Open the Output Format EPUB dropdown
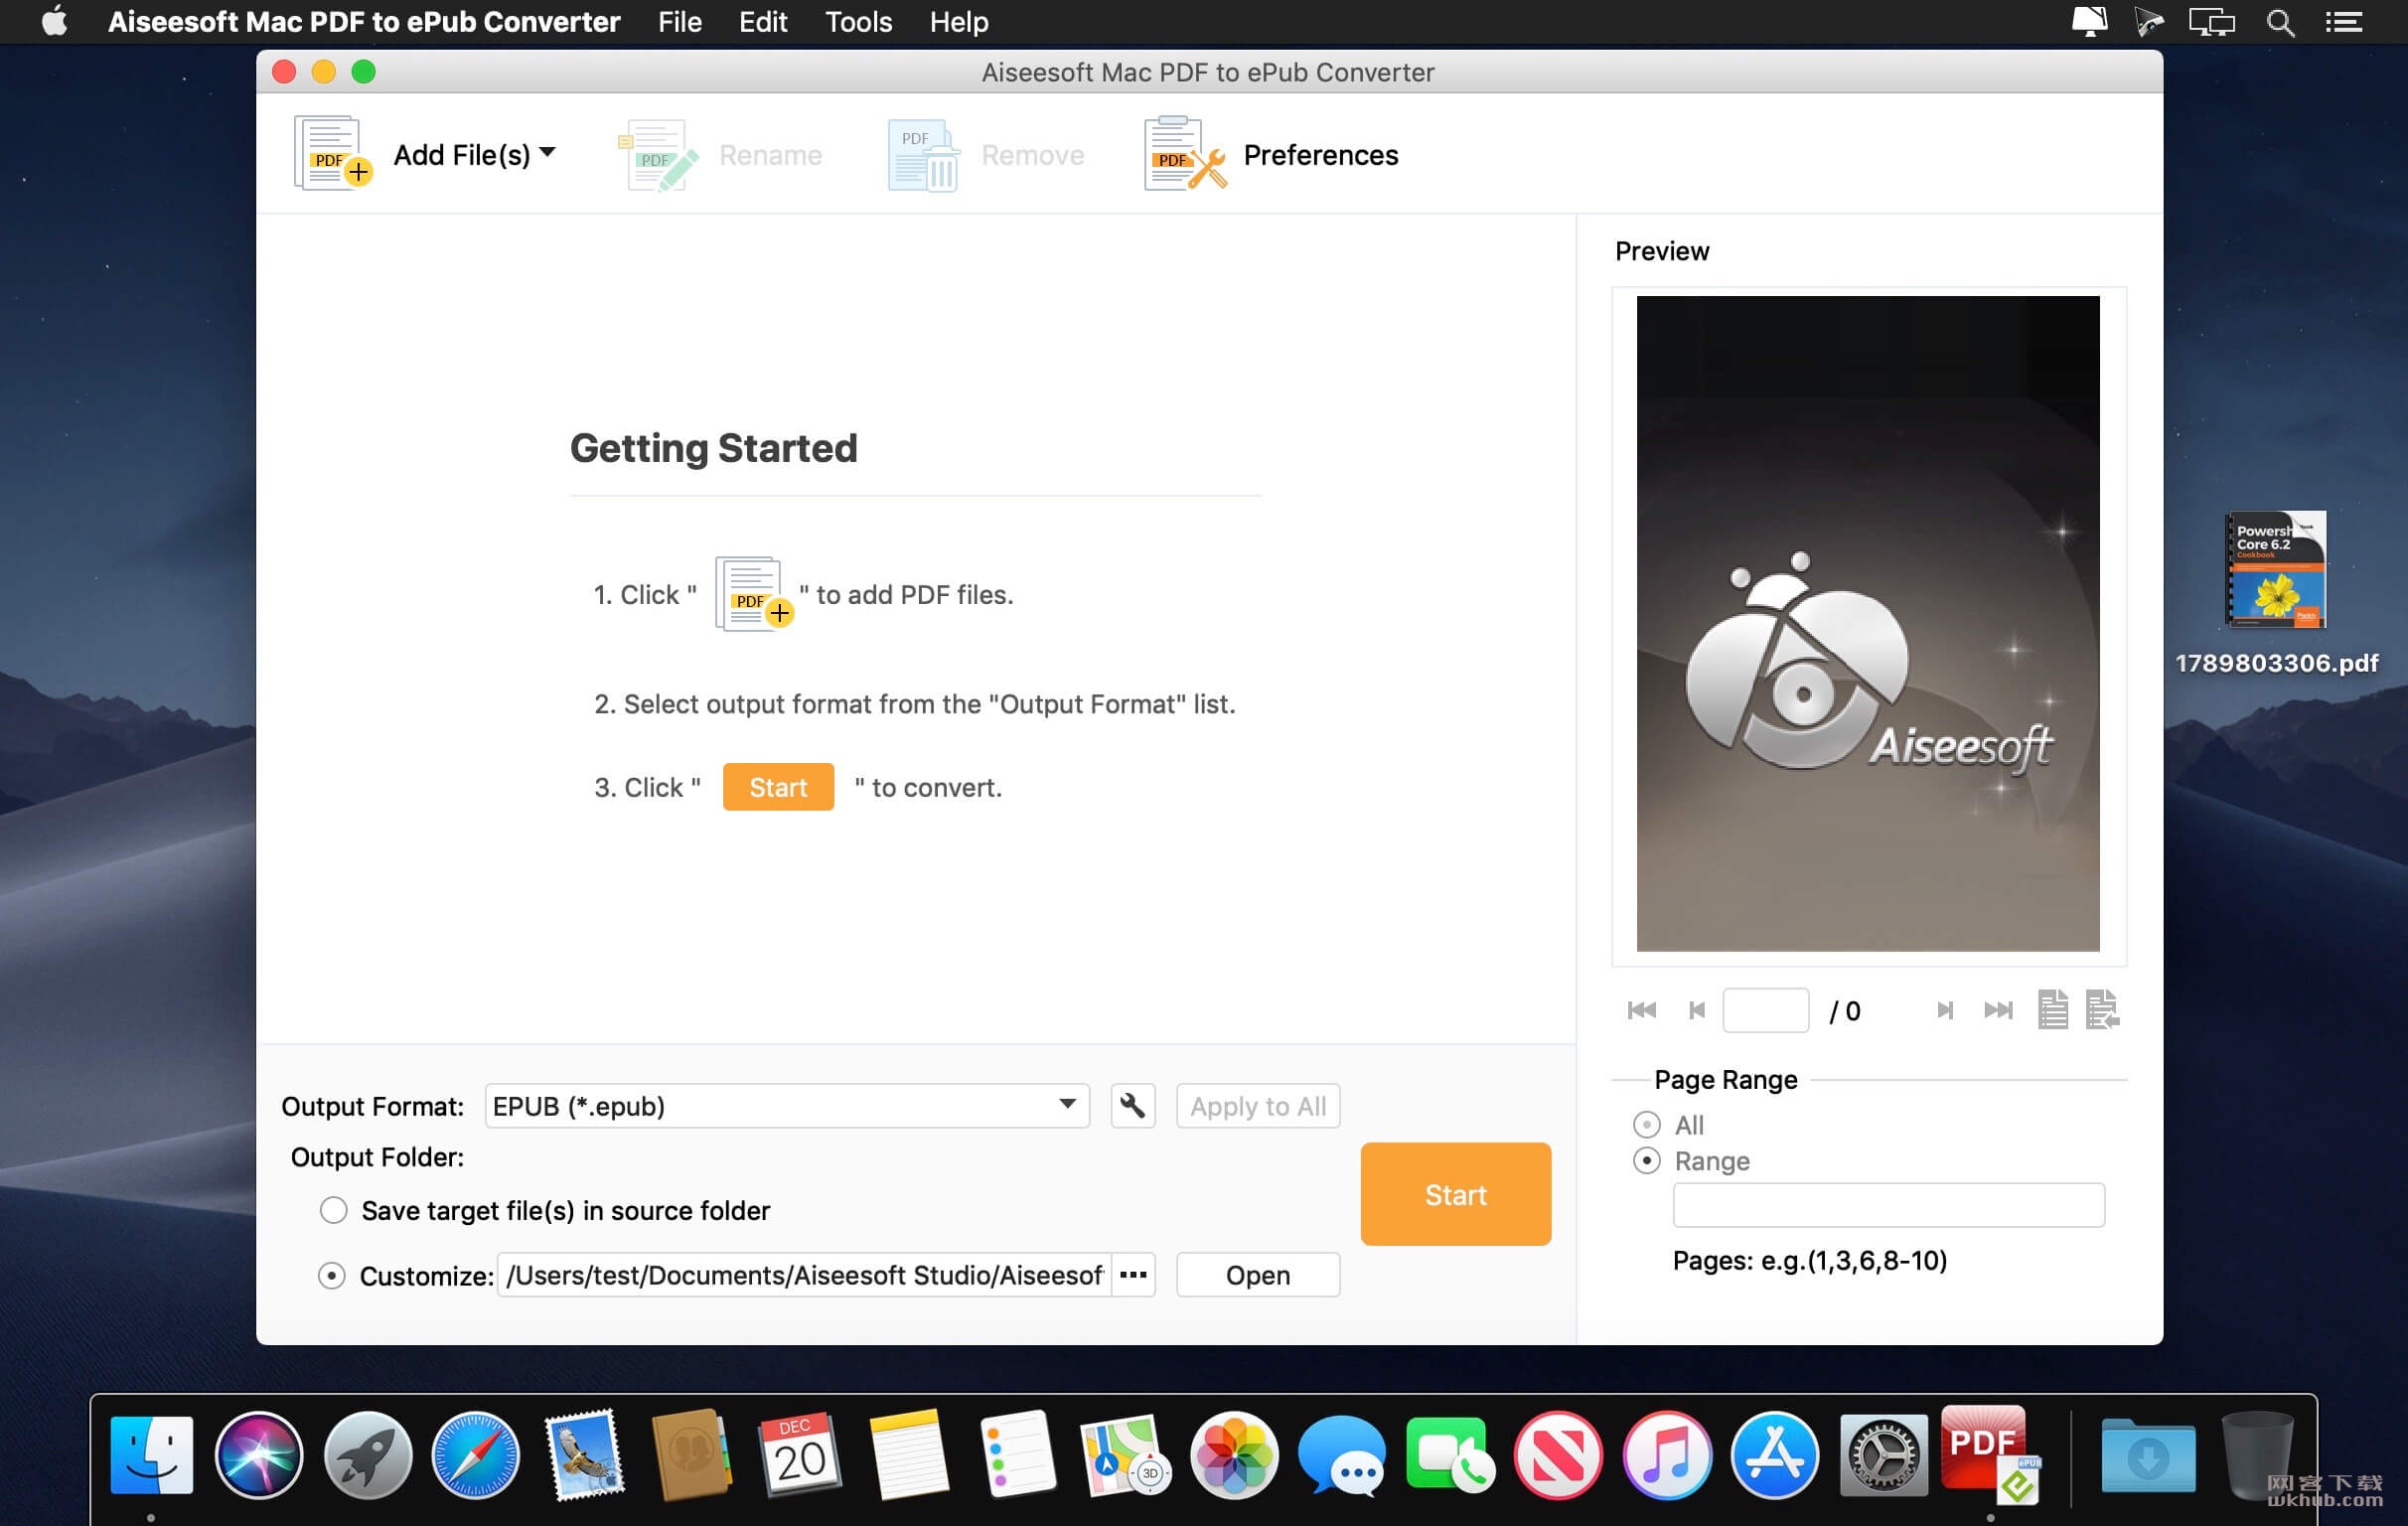This screenshot has height=1526, width=2408. coord(787,1105)
